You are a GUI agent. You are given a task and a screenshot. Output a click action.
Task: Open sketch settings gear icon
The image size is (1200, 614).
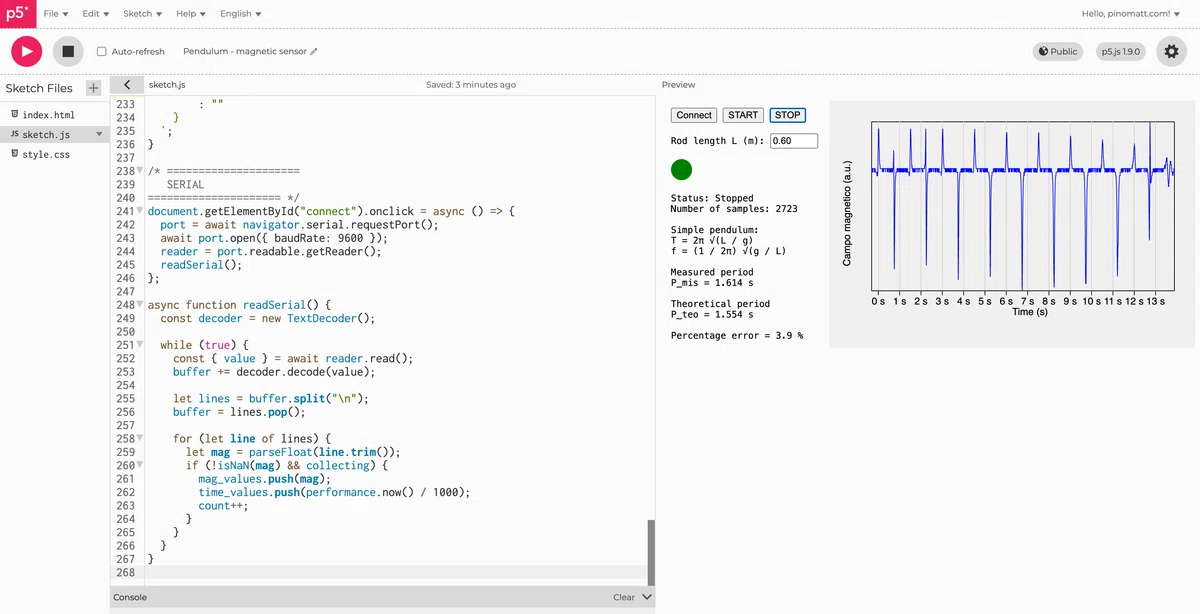click(x=1172, y=51)
